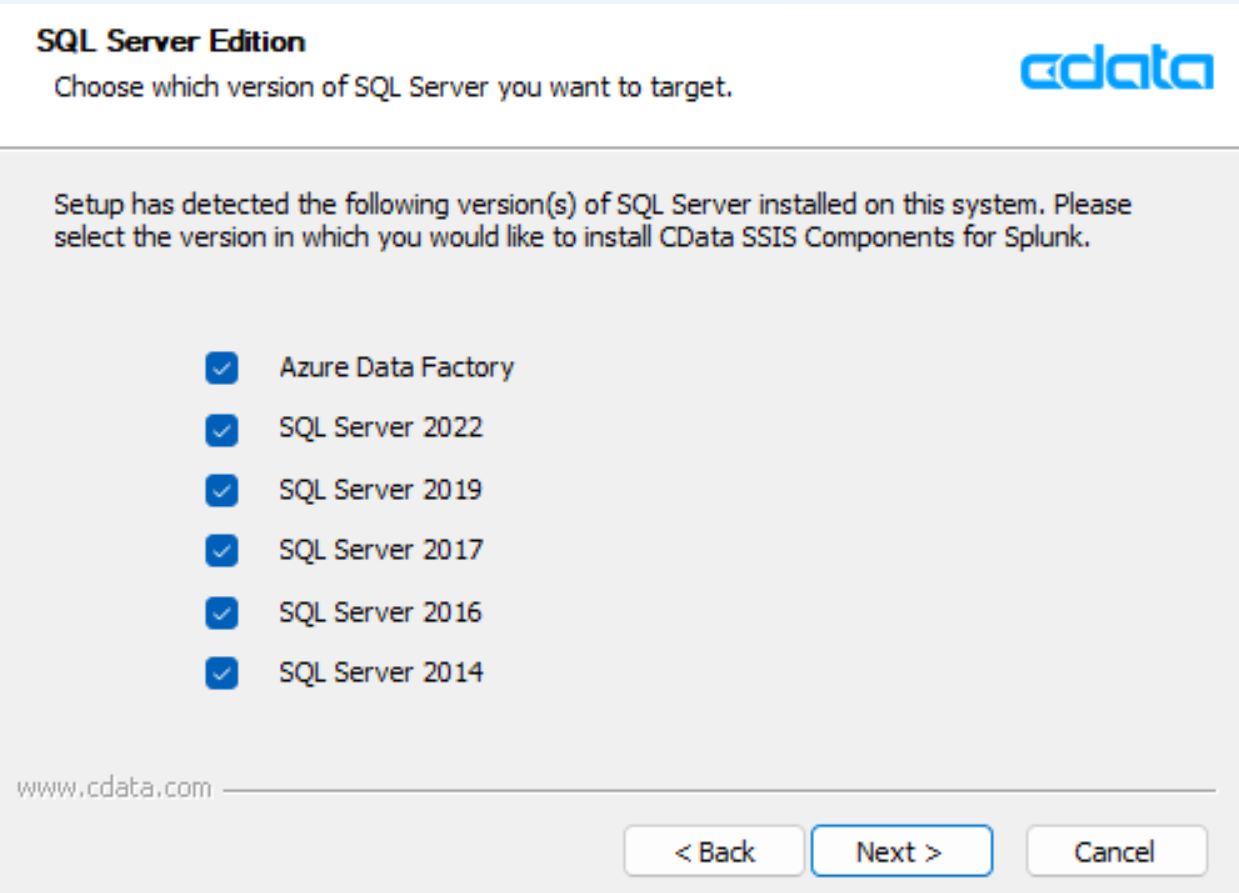
Task: Toggle the SQL Server 2022 checkbox
Action: 222,430
